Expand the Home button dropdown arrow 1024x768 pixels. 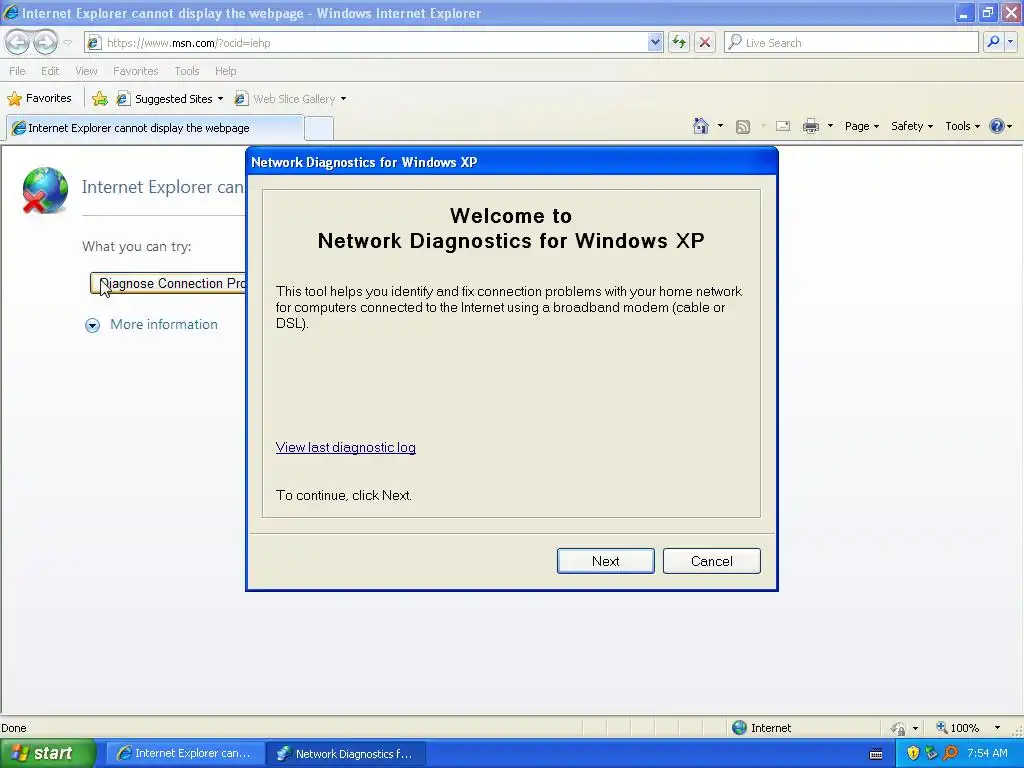pos(720,126)
